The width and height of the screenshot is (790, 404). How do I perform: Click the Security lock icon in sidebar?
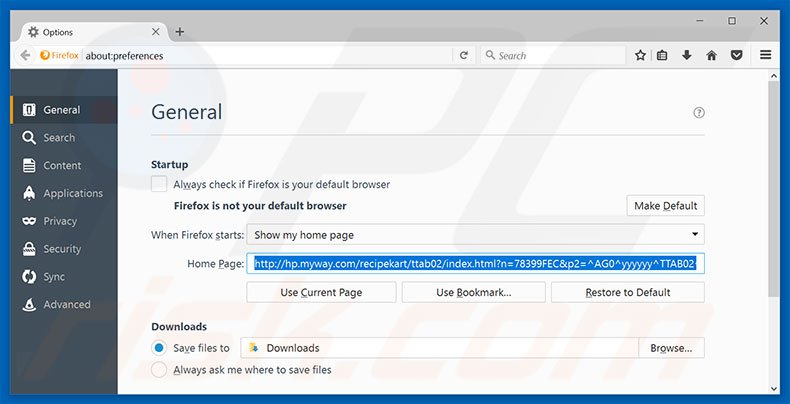[29, 249]
